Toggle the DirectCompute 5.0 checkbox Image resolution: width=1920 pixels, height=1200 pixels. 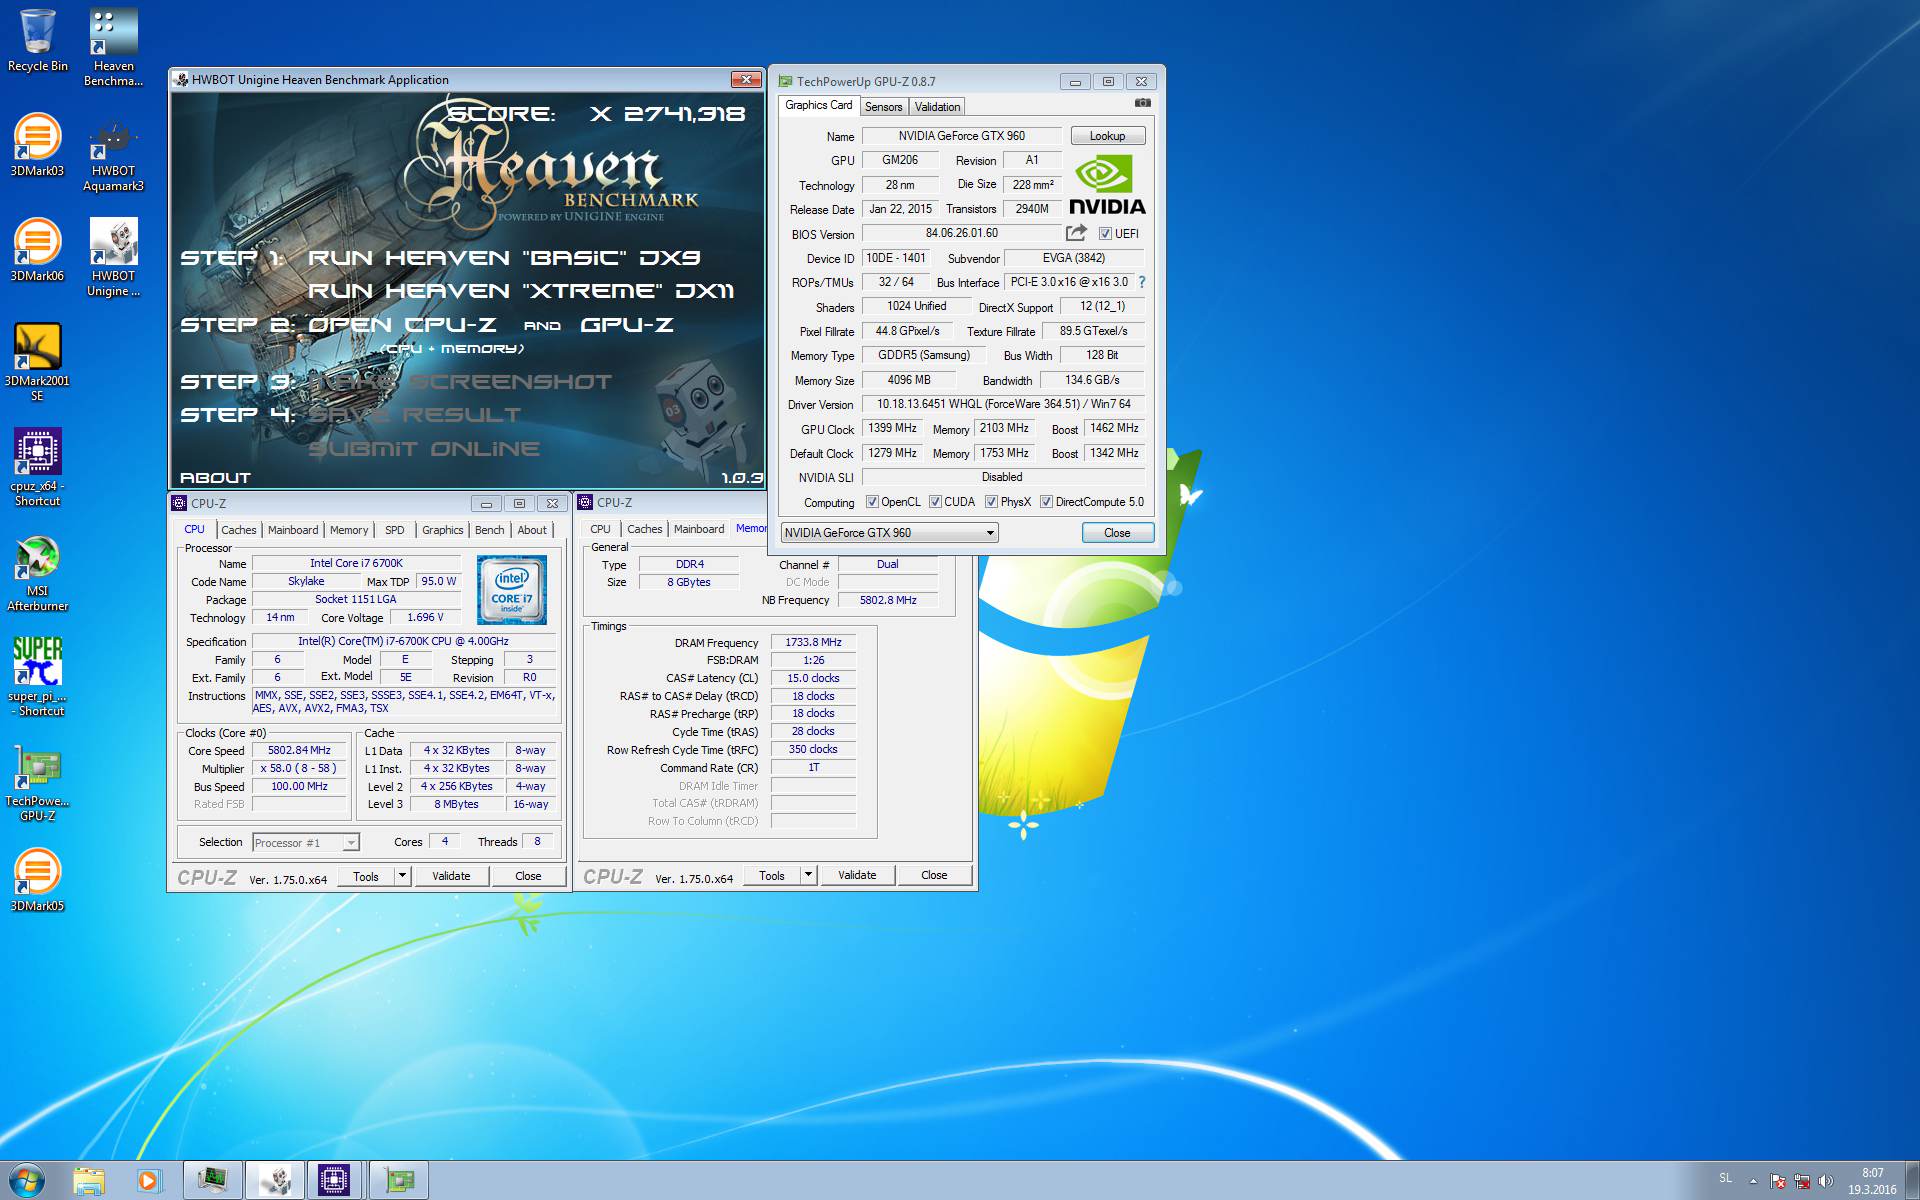1046,502
